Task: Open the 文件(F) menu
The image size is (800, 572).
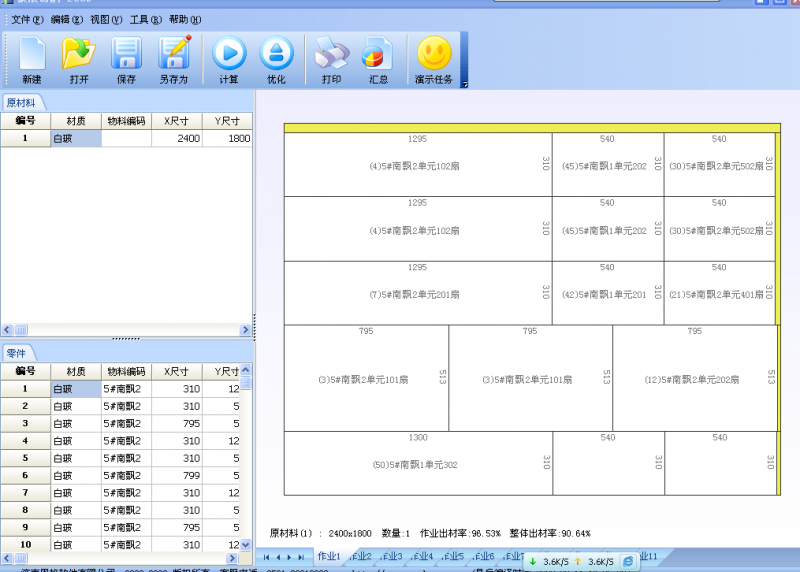Action: tap(28, 19)
